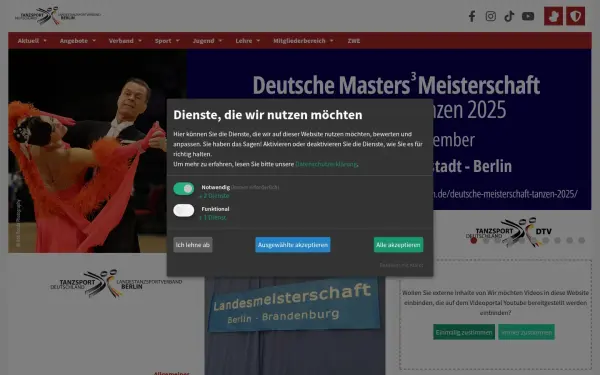Click the 'Dienste, die wir nutzen möchten' heading

268,115
